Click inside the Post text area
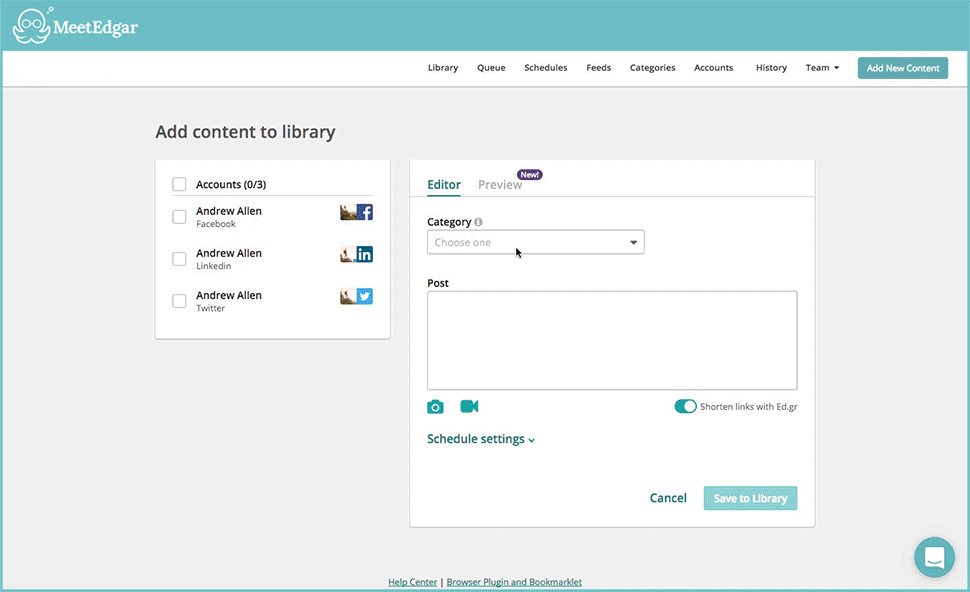 pos(611,338)
